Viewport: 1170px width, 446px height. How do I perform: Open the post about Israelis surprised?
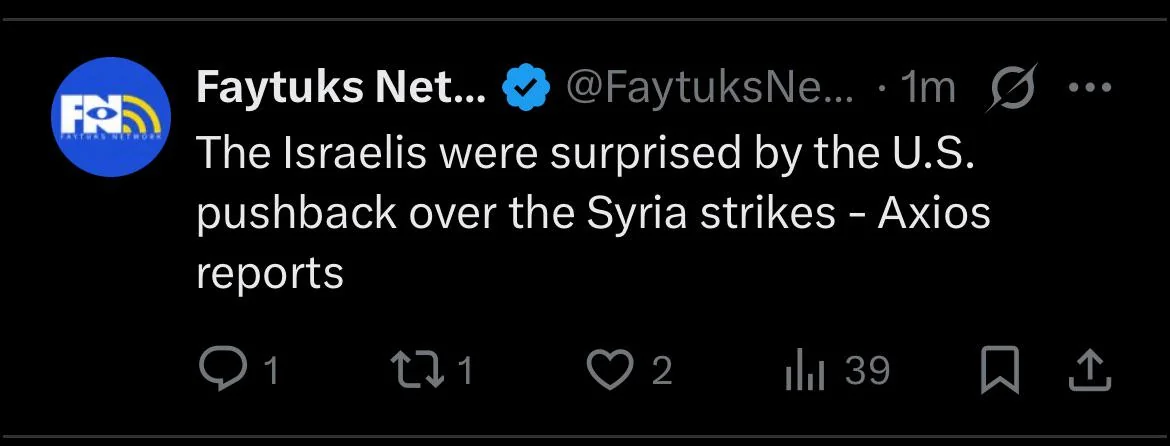point(593,214)
